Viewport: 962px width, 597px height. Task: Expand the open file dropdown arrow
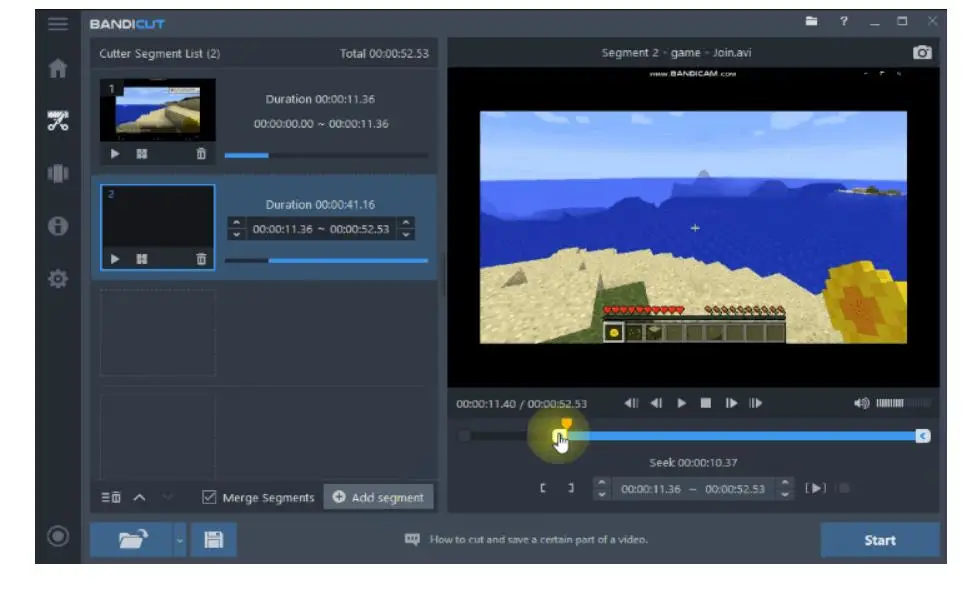click(x=180, y=540)
